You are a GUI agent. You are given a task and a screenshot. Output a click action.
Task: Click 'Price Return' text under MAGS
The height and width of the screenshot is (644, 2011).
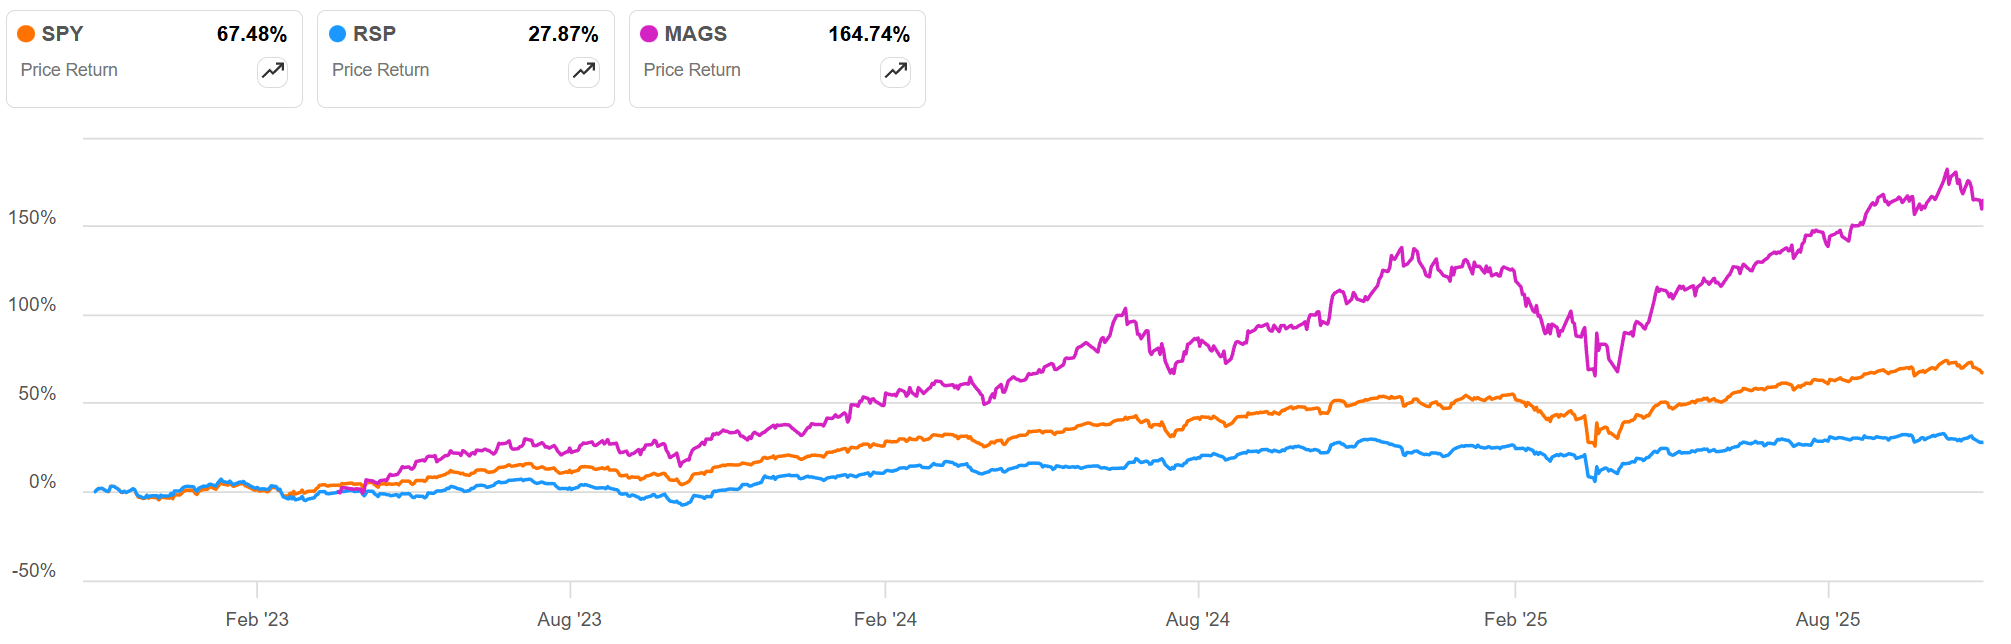[692, 70]
